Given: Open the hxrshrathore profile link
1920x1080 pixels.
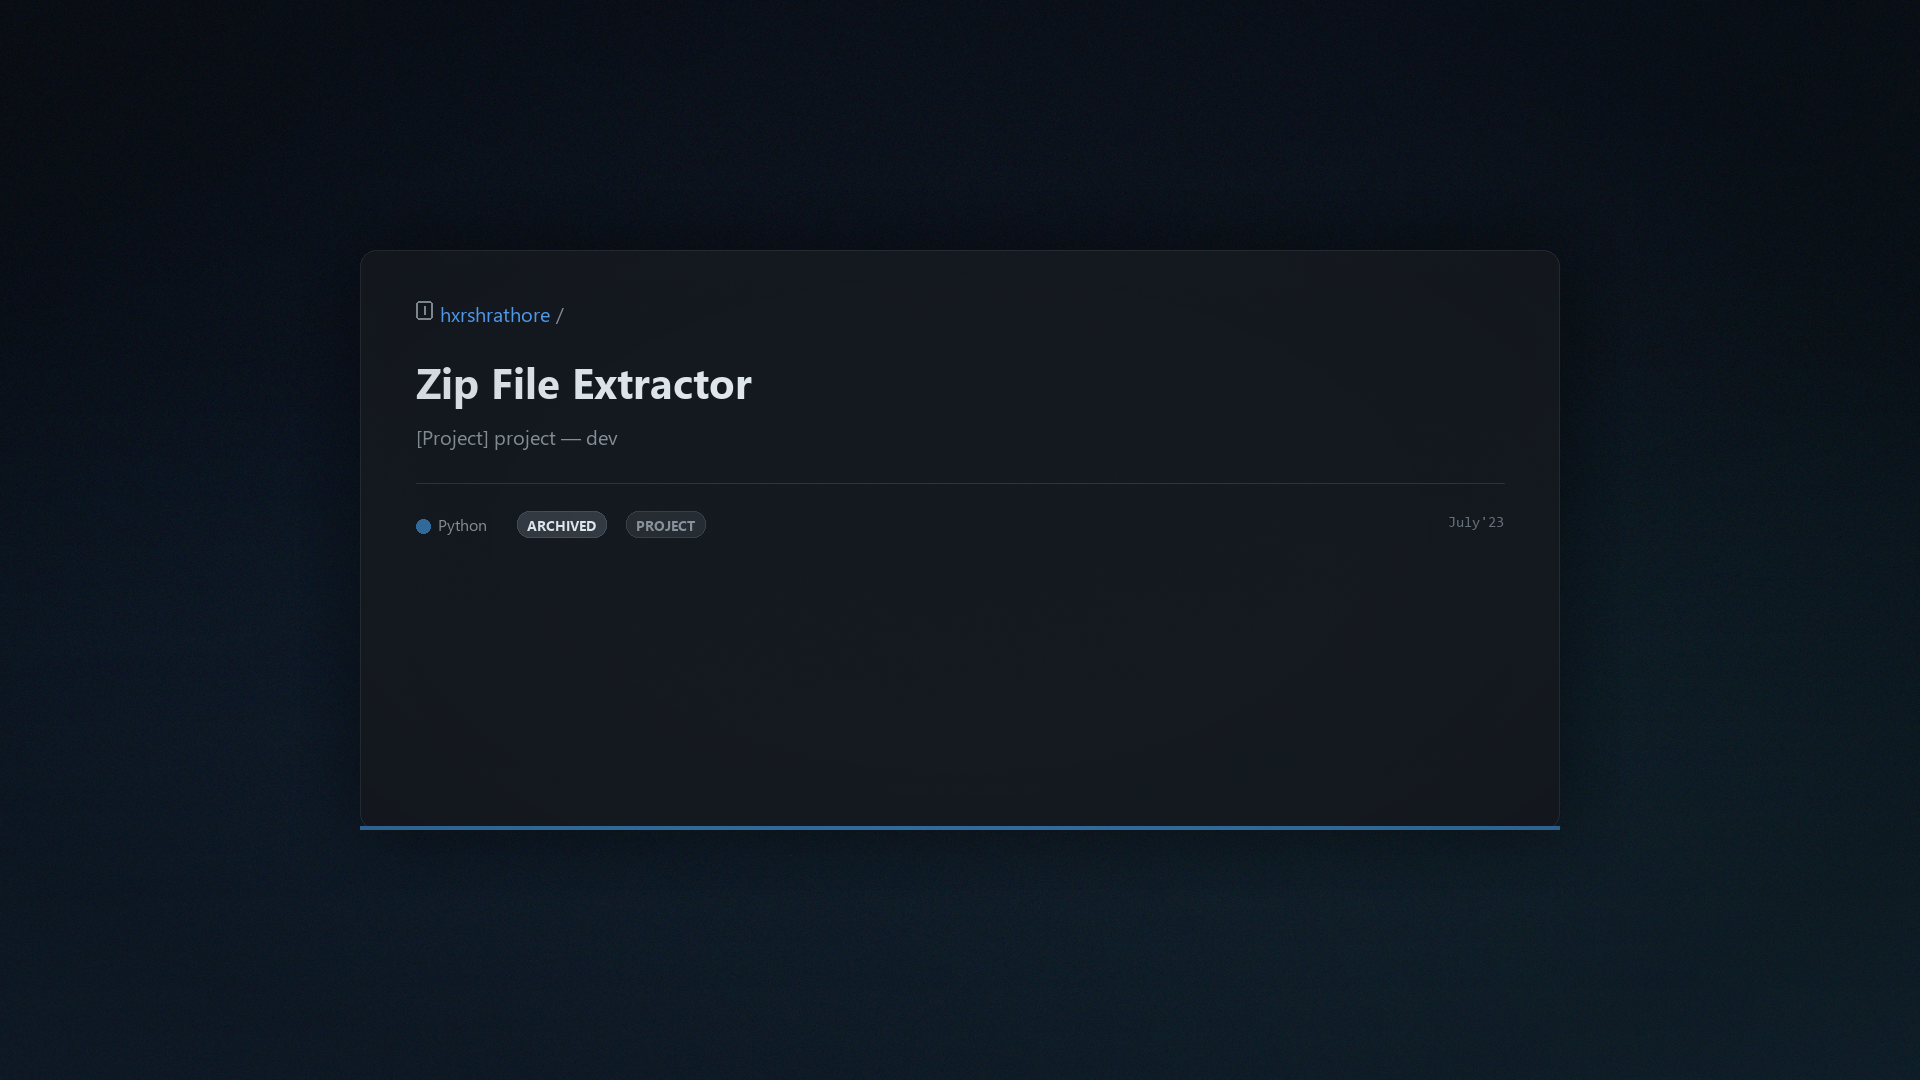Looking at the screenshot, I should (x=495, y=315).
